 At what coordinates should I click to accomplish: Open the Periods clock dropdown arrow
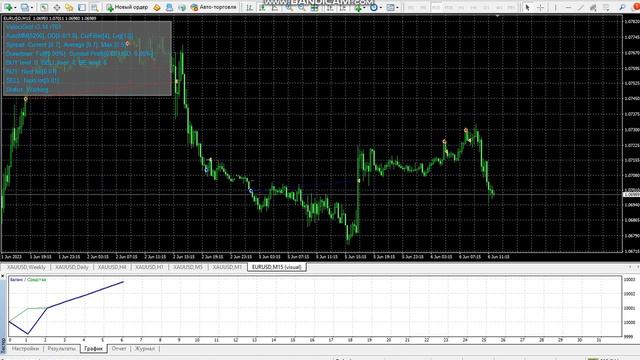[x=380, y=7]
